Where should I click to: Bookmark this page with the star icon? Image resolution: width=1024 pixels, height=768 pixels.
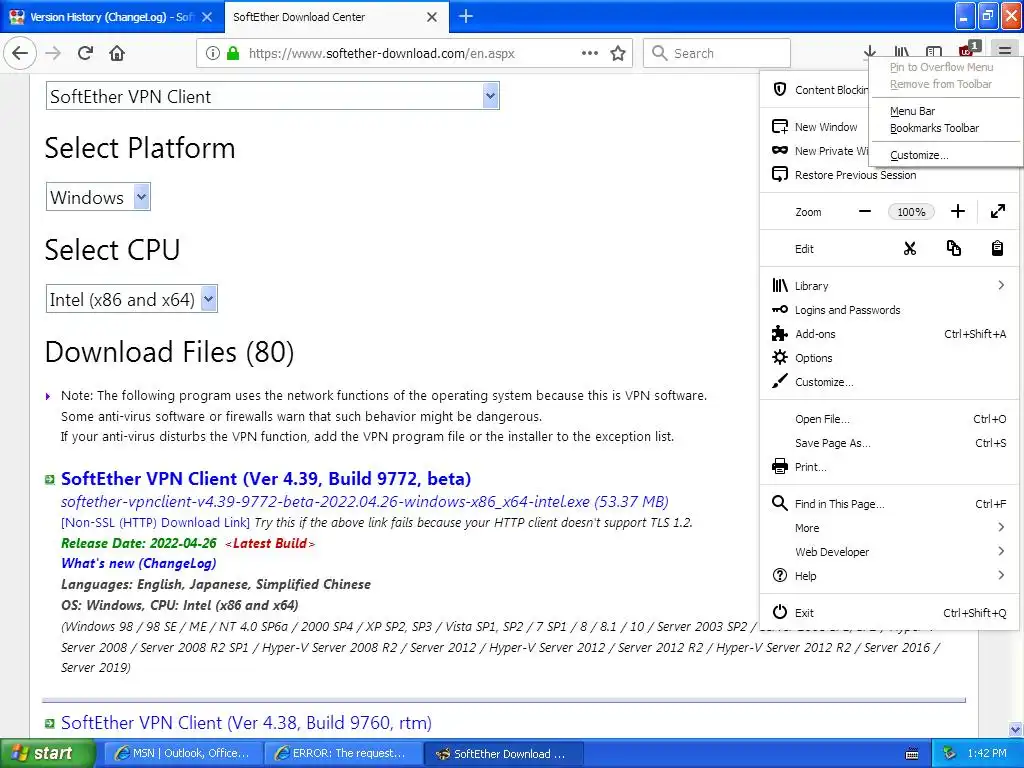coord(618,53)
